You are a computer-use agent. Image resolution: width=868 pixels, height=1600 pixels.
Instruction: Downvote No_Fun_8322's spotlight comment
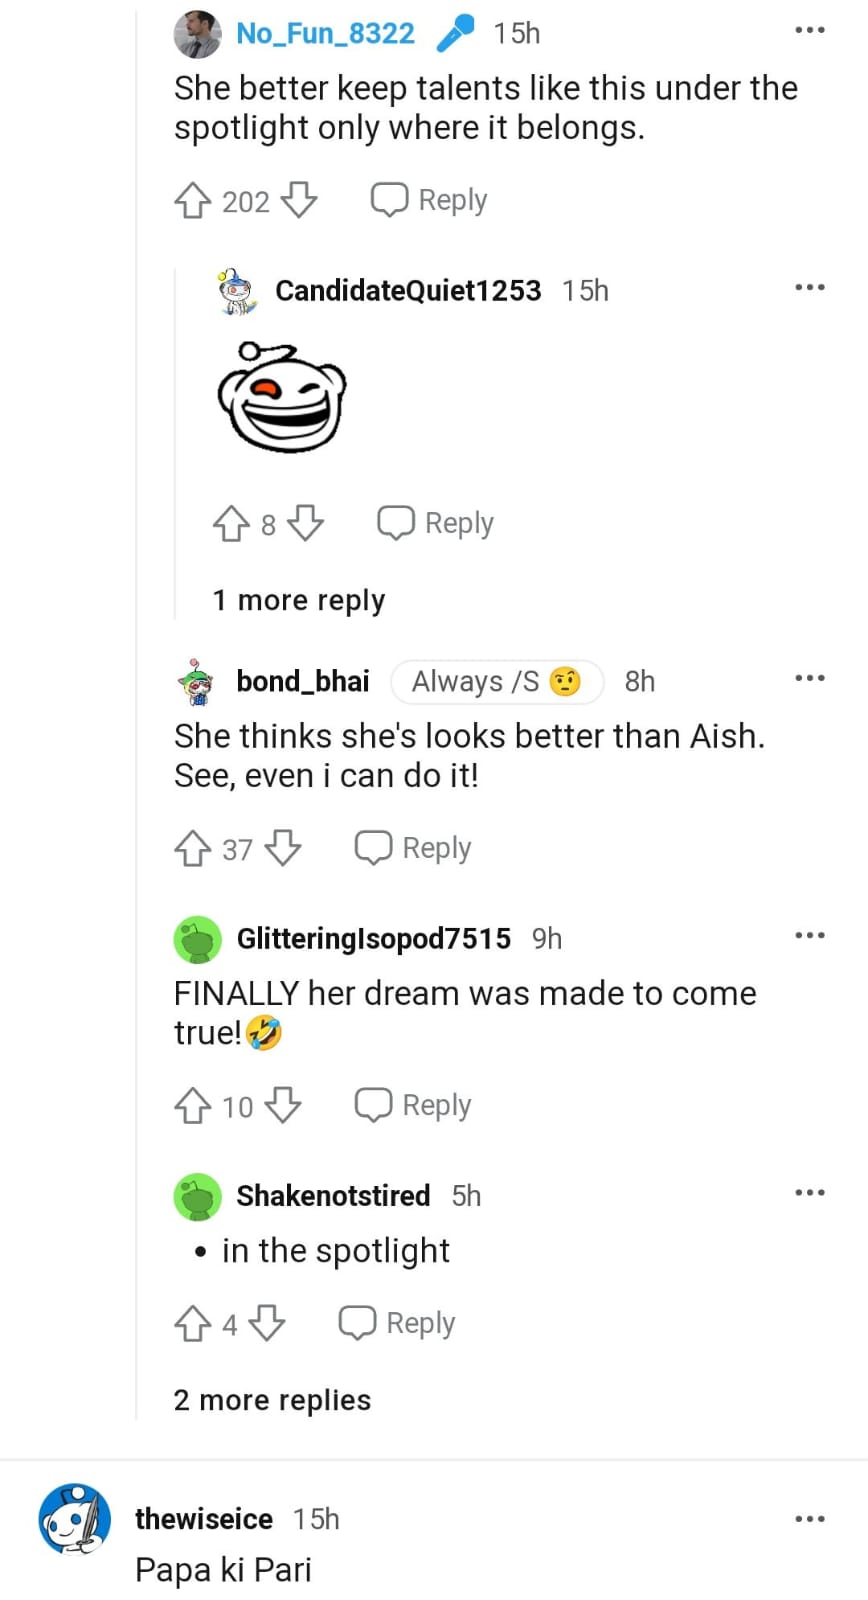(x=299, y=200)
